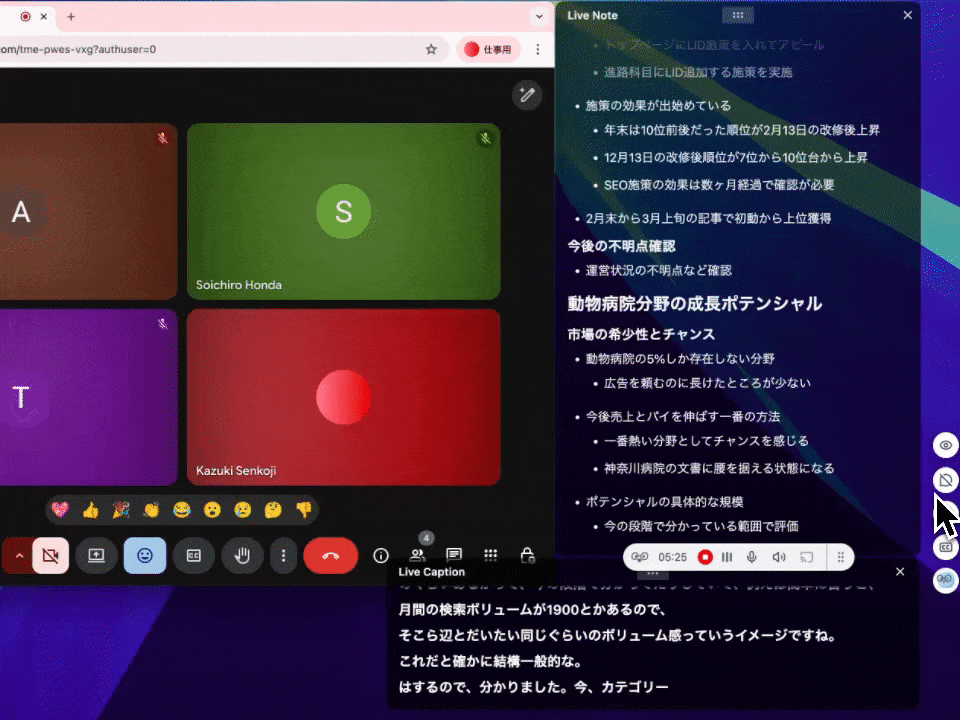
Task: Show the participants list
Action: point(417,555)
